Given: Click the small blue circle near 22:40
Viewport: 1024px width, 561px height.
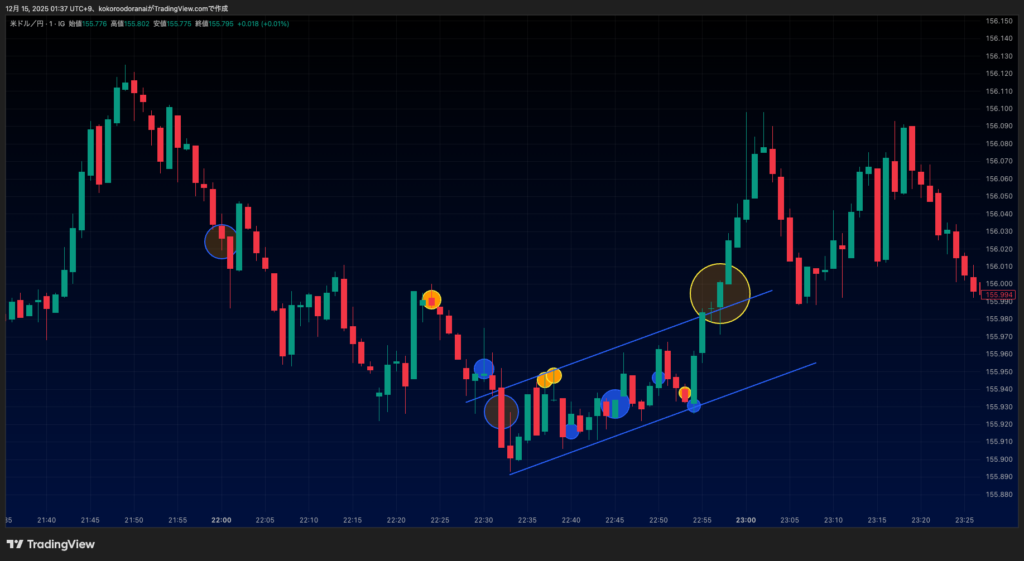Looking at the screenshot, I should tap(571, 431).
